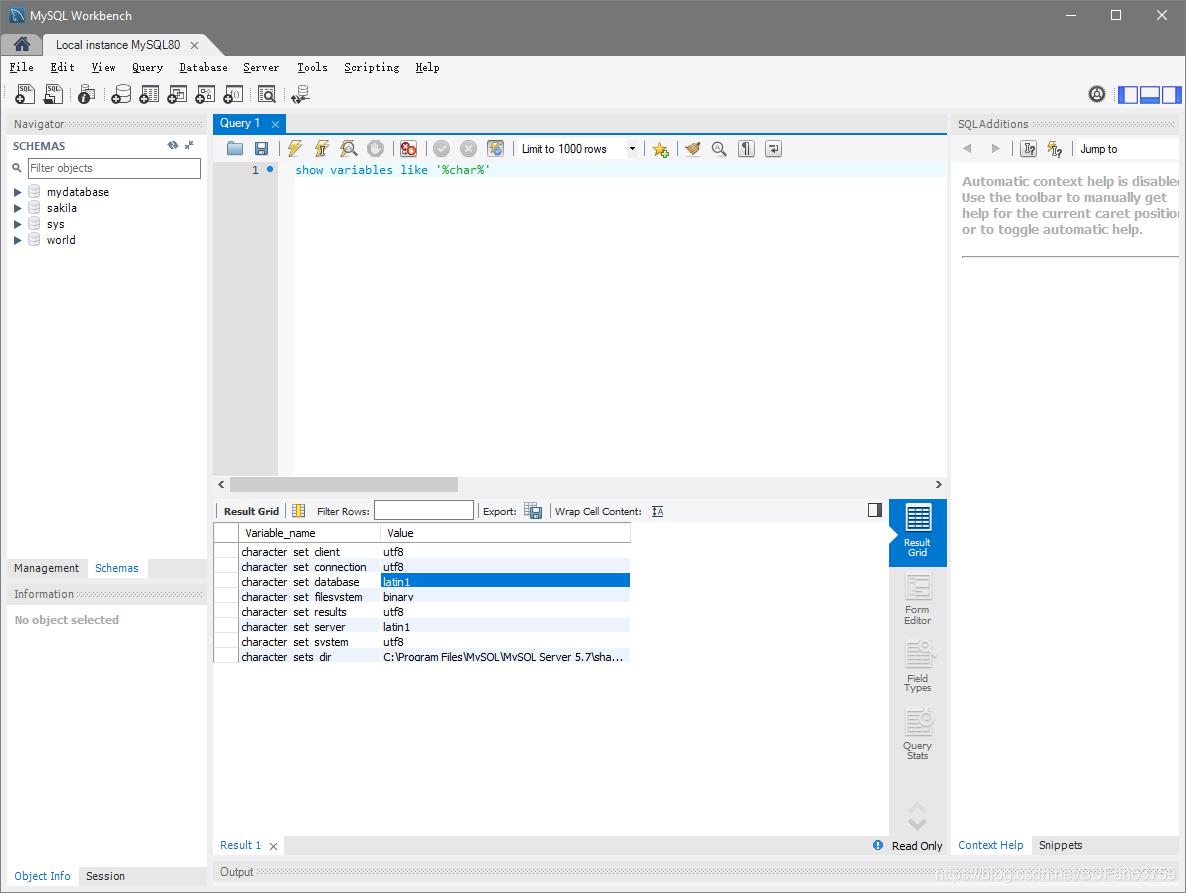Export recordset to external file icon
Image resolution: width=1186 pixels, height=893 pixels.
(x=533, y=511)
